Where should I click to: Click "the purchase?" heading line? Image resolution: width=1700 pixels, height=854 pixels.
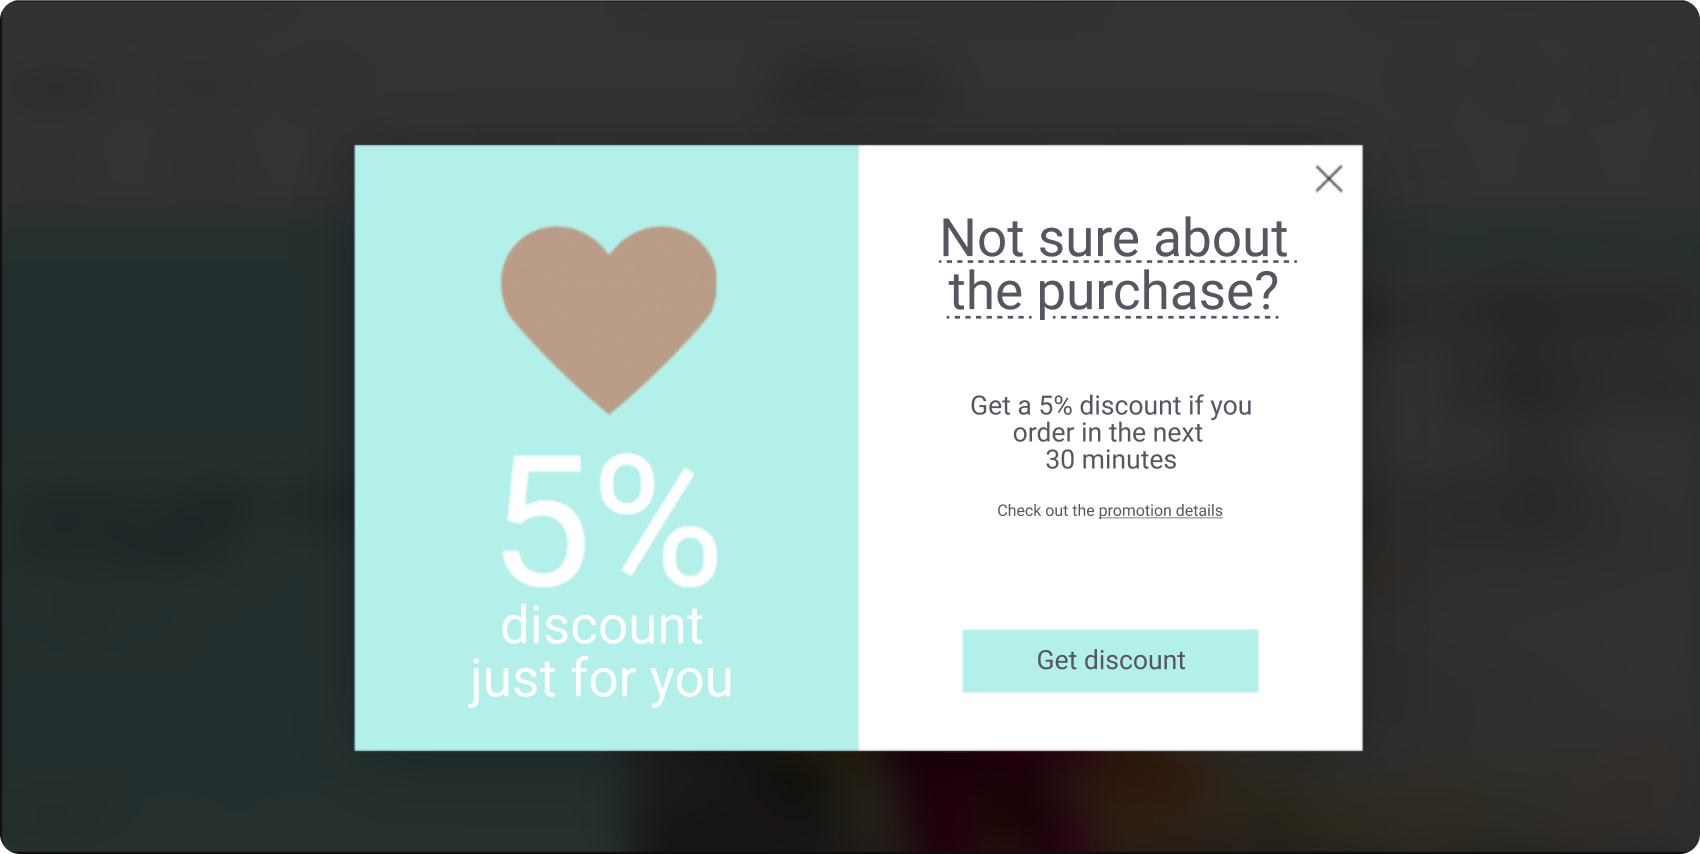tap(1113, 292)
